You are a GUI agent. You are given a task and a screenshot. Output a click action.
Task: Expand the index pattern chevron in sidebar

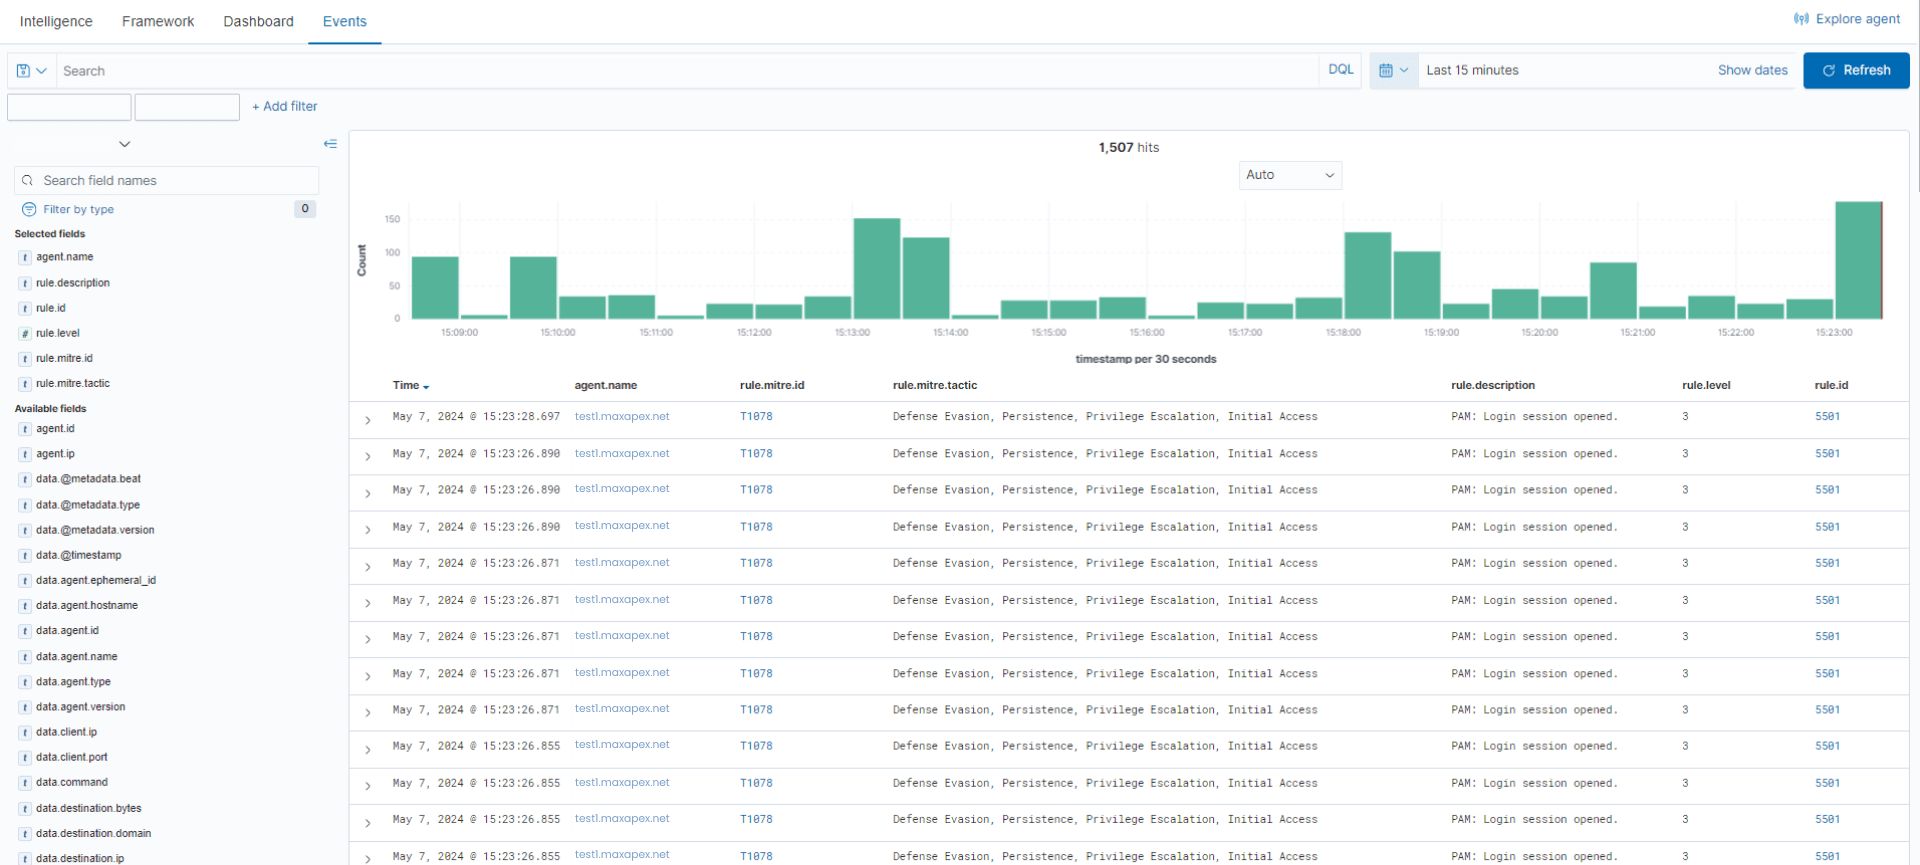(124, 144)
